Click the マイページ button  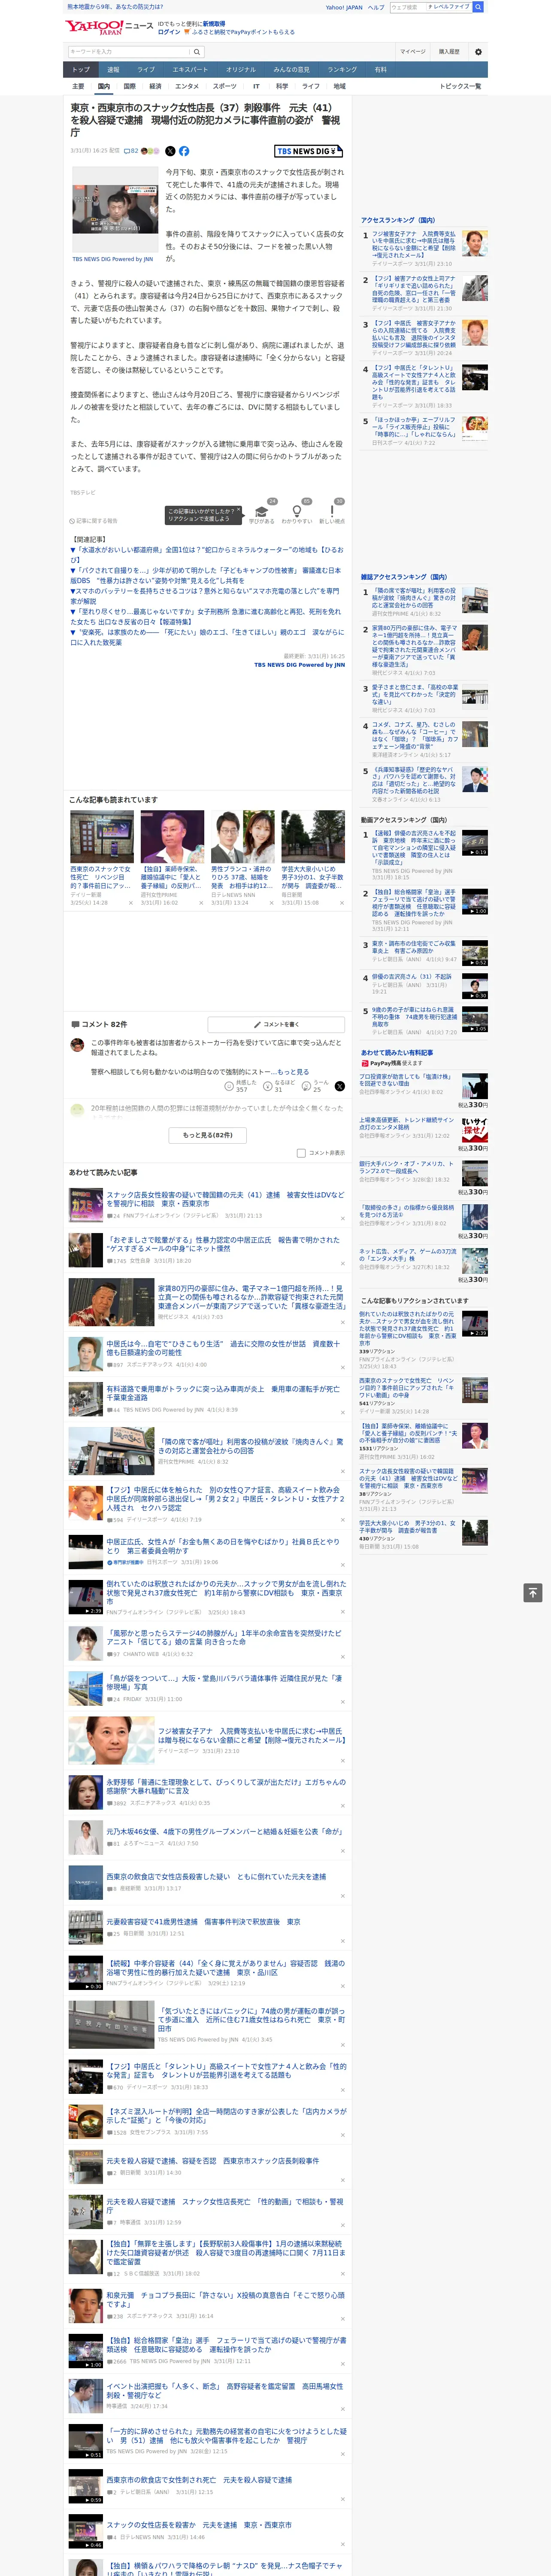point(413,52)
